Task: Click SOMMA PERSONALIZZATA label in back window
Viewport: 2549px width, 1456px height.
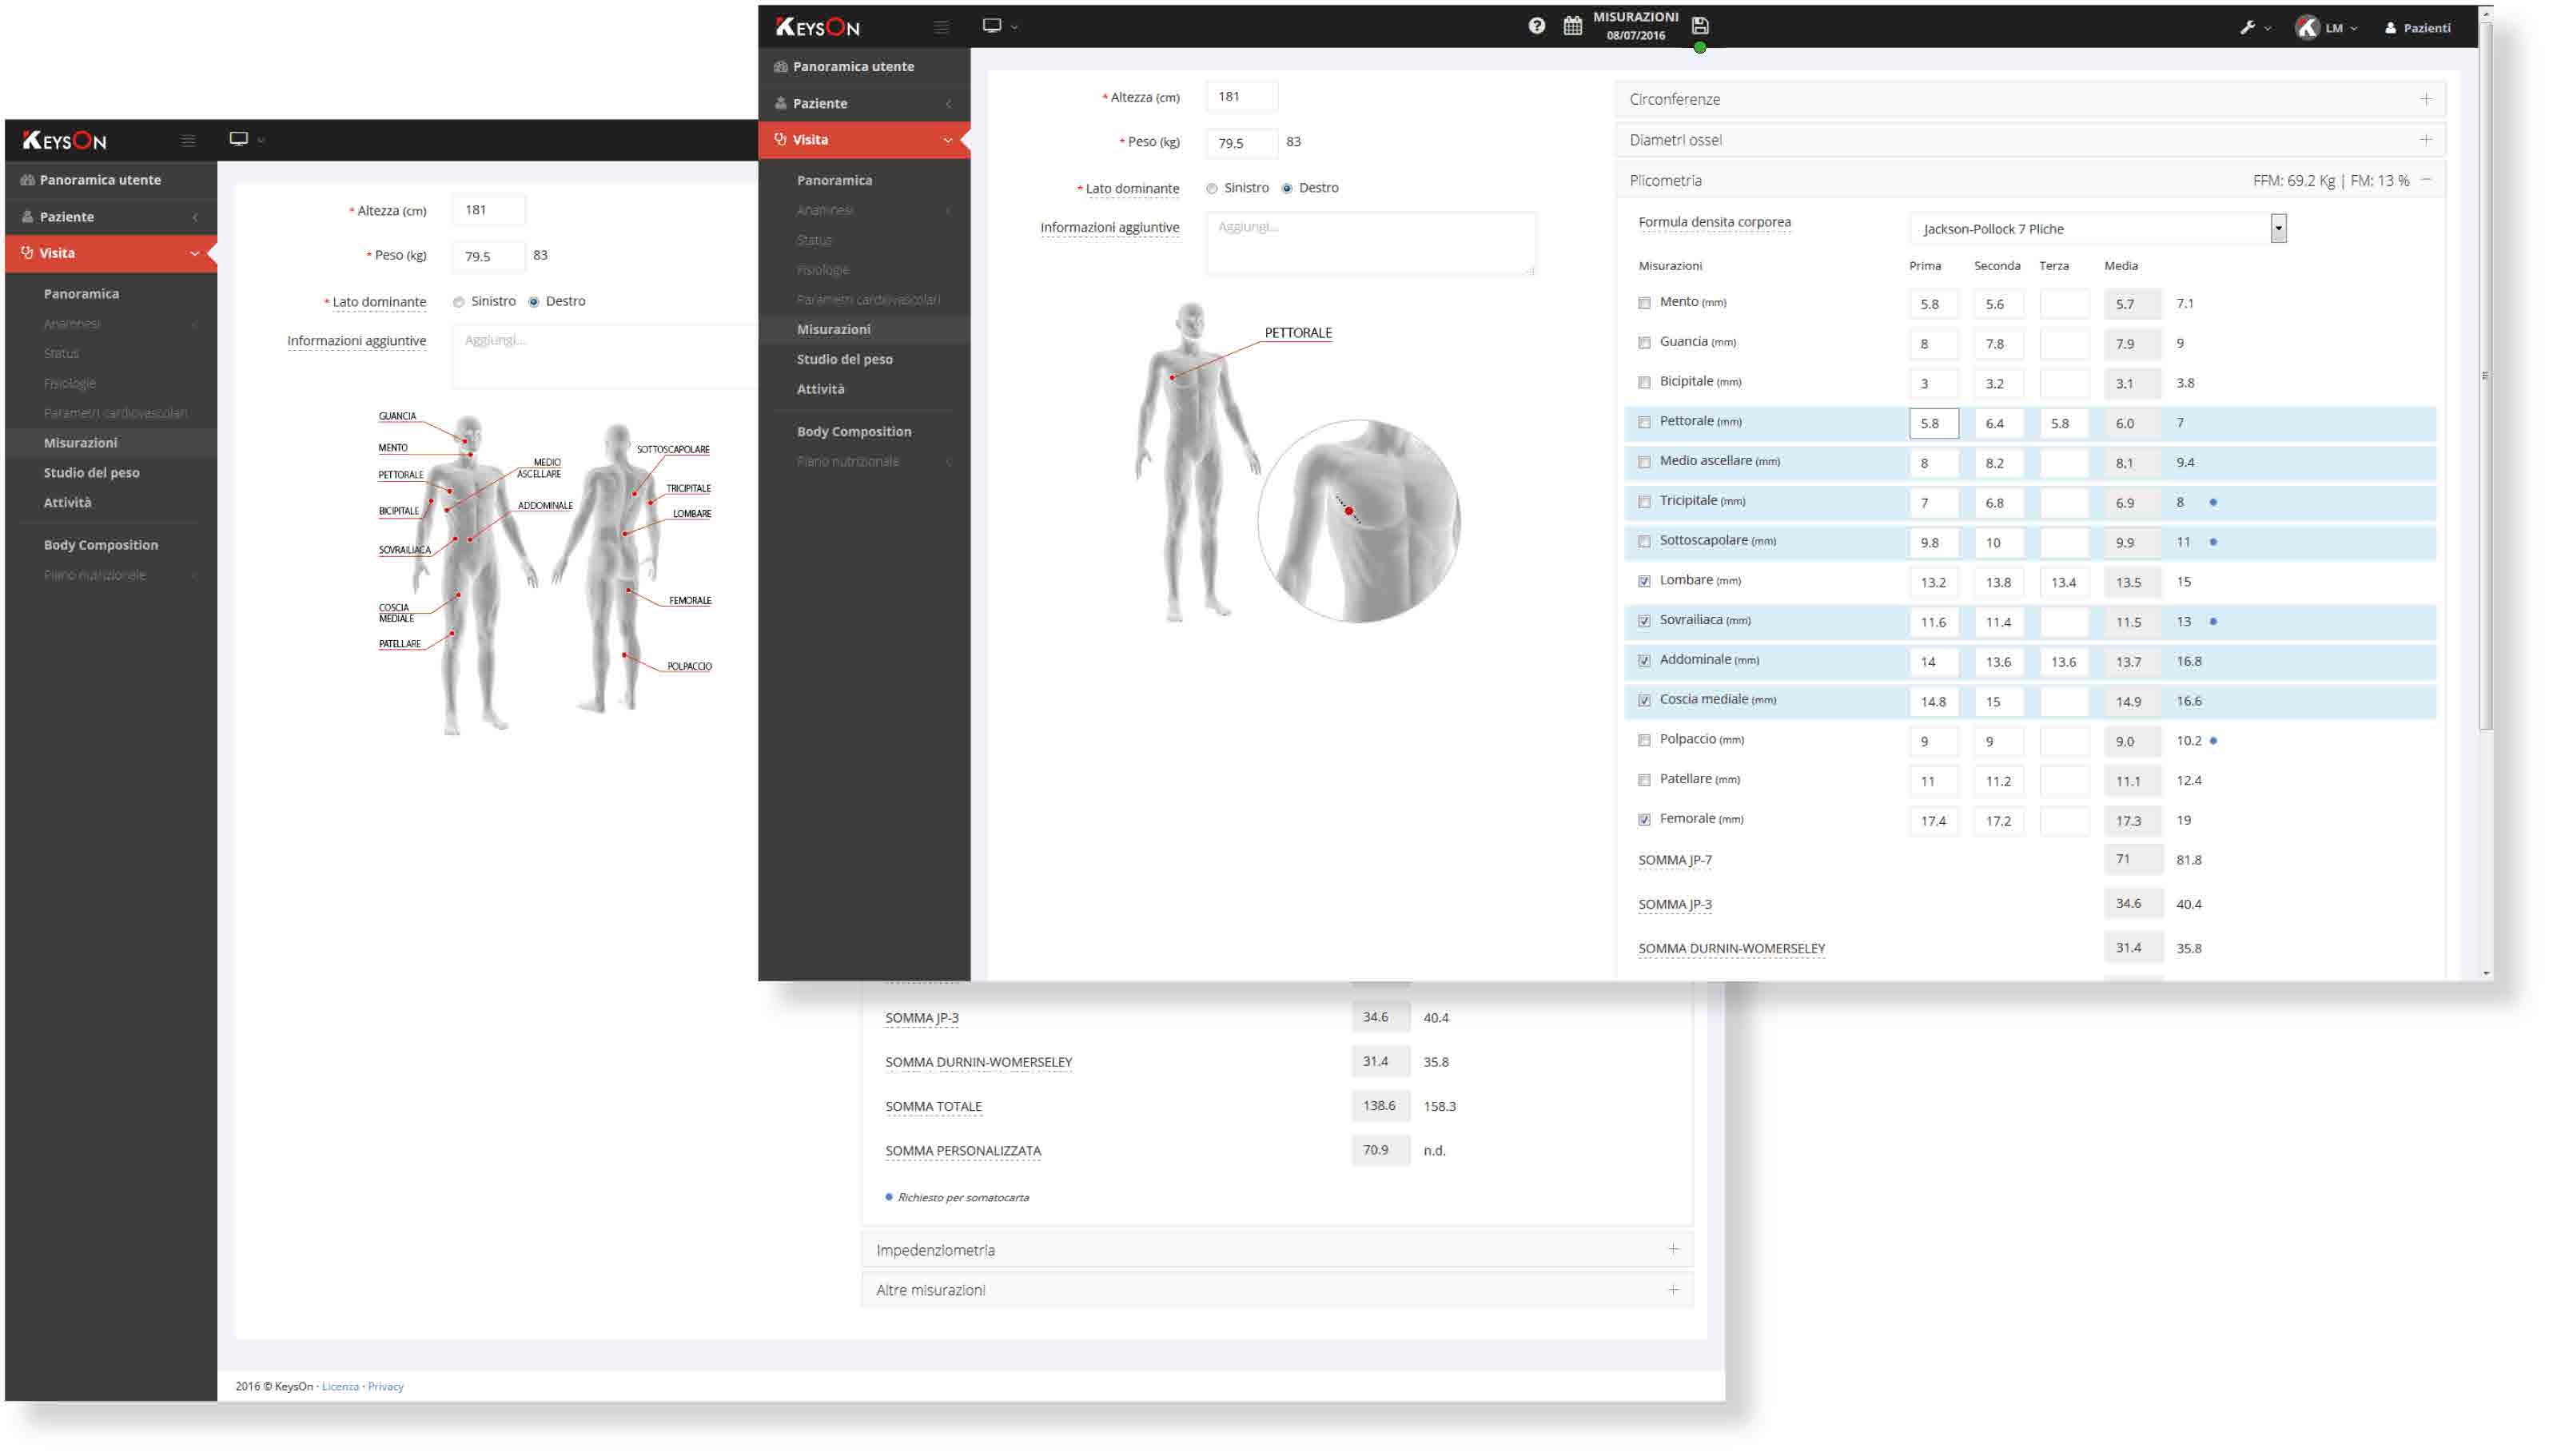Action: pos(962,1151)
